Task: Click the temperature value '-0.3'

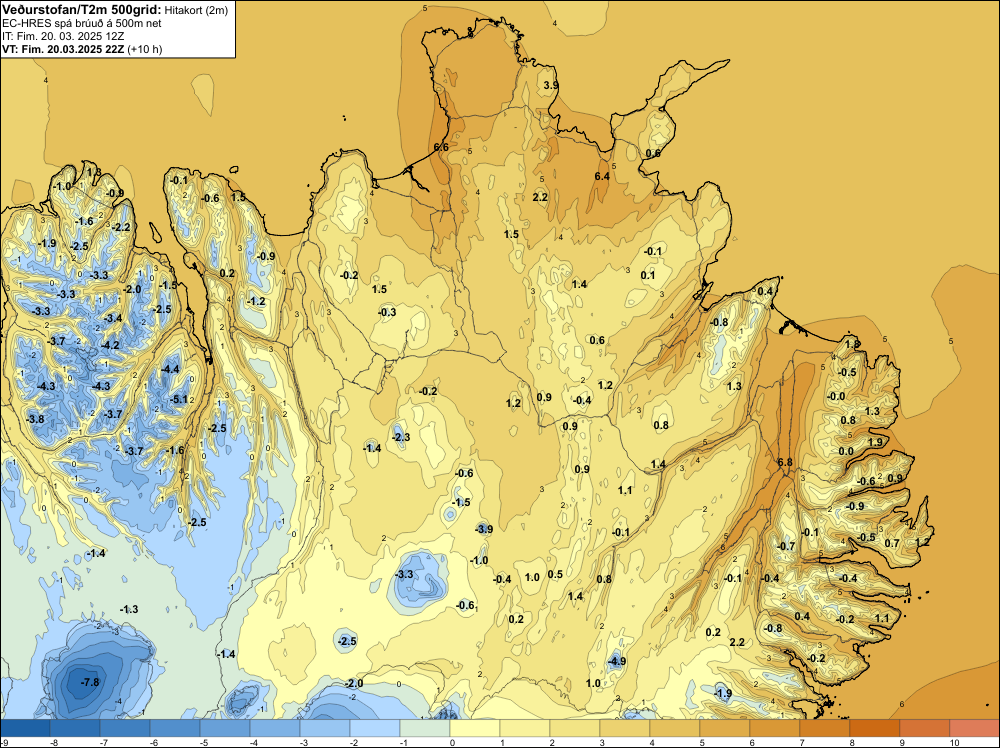Action: [387, 312]
